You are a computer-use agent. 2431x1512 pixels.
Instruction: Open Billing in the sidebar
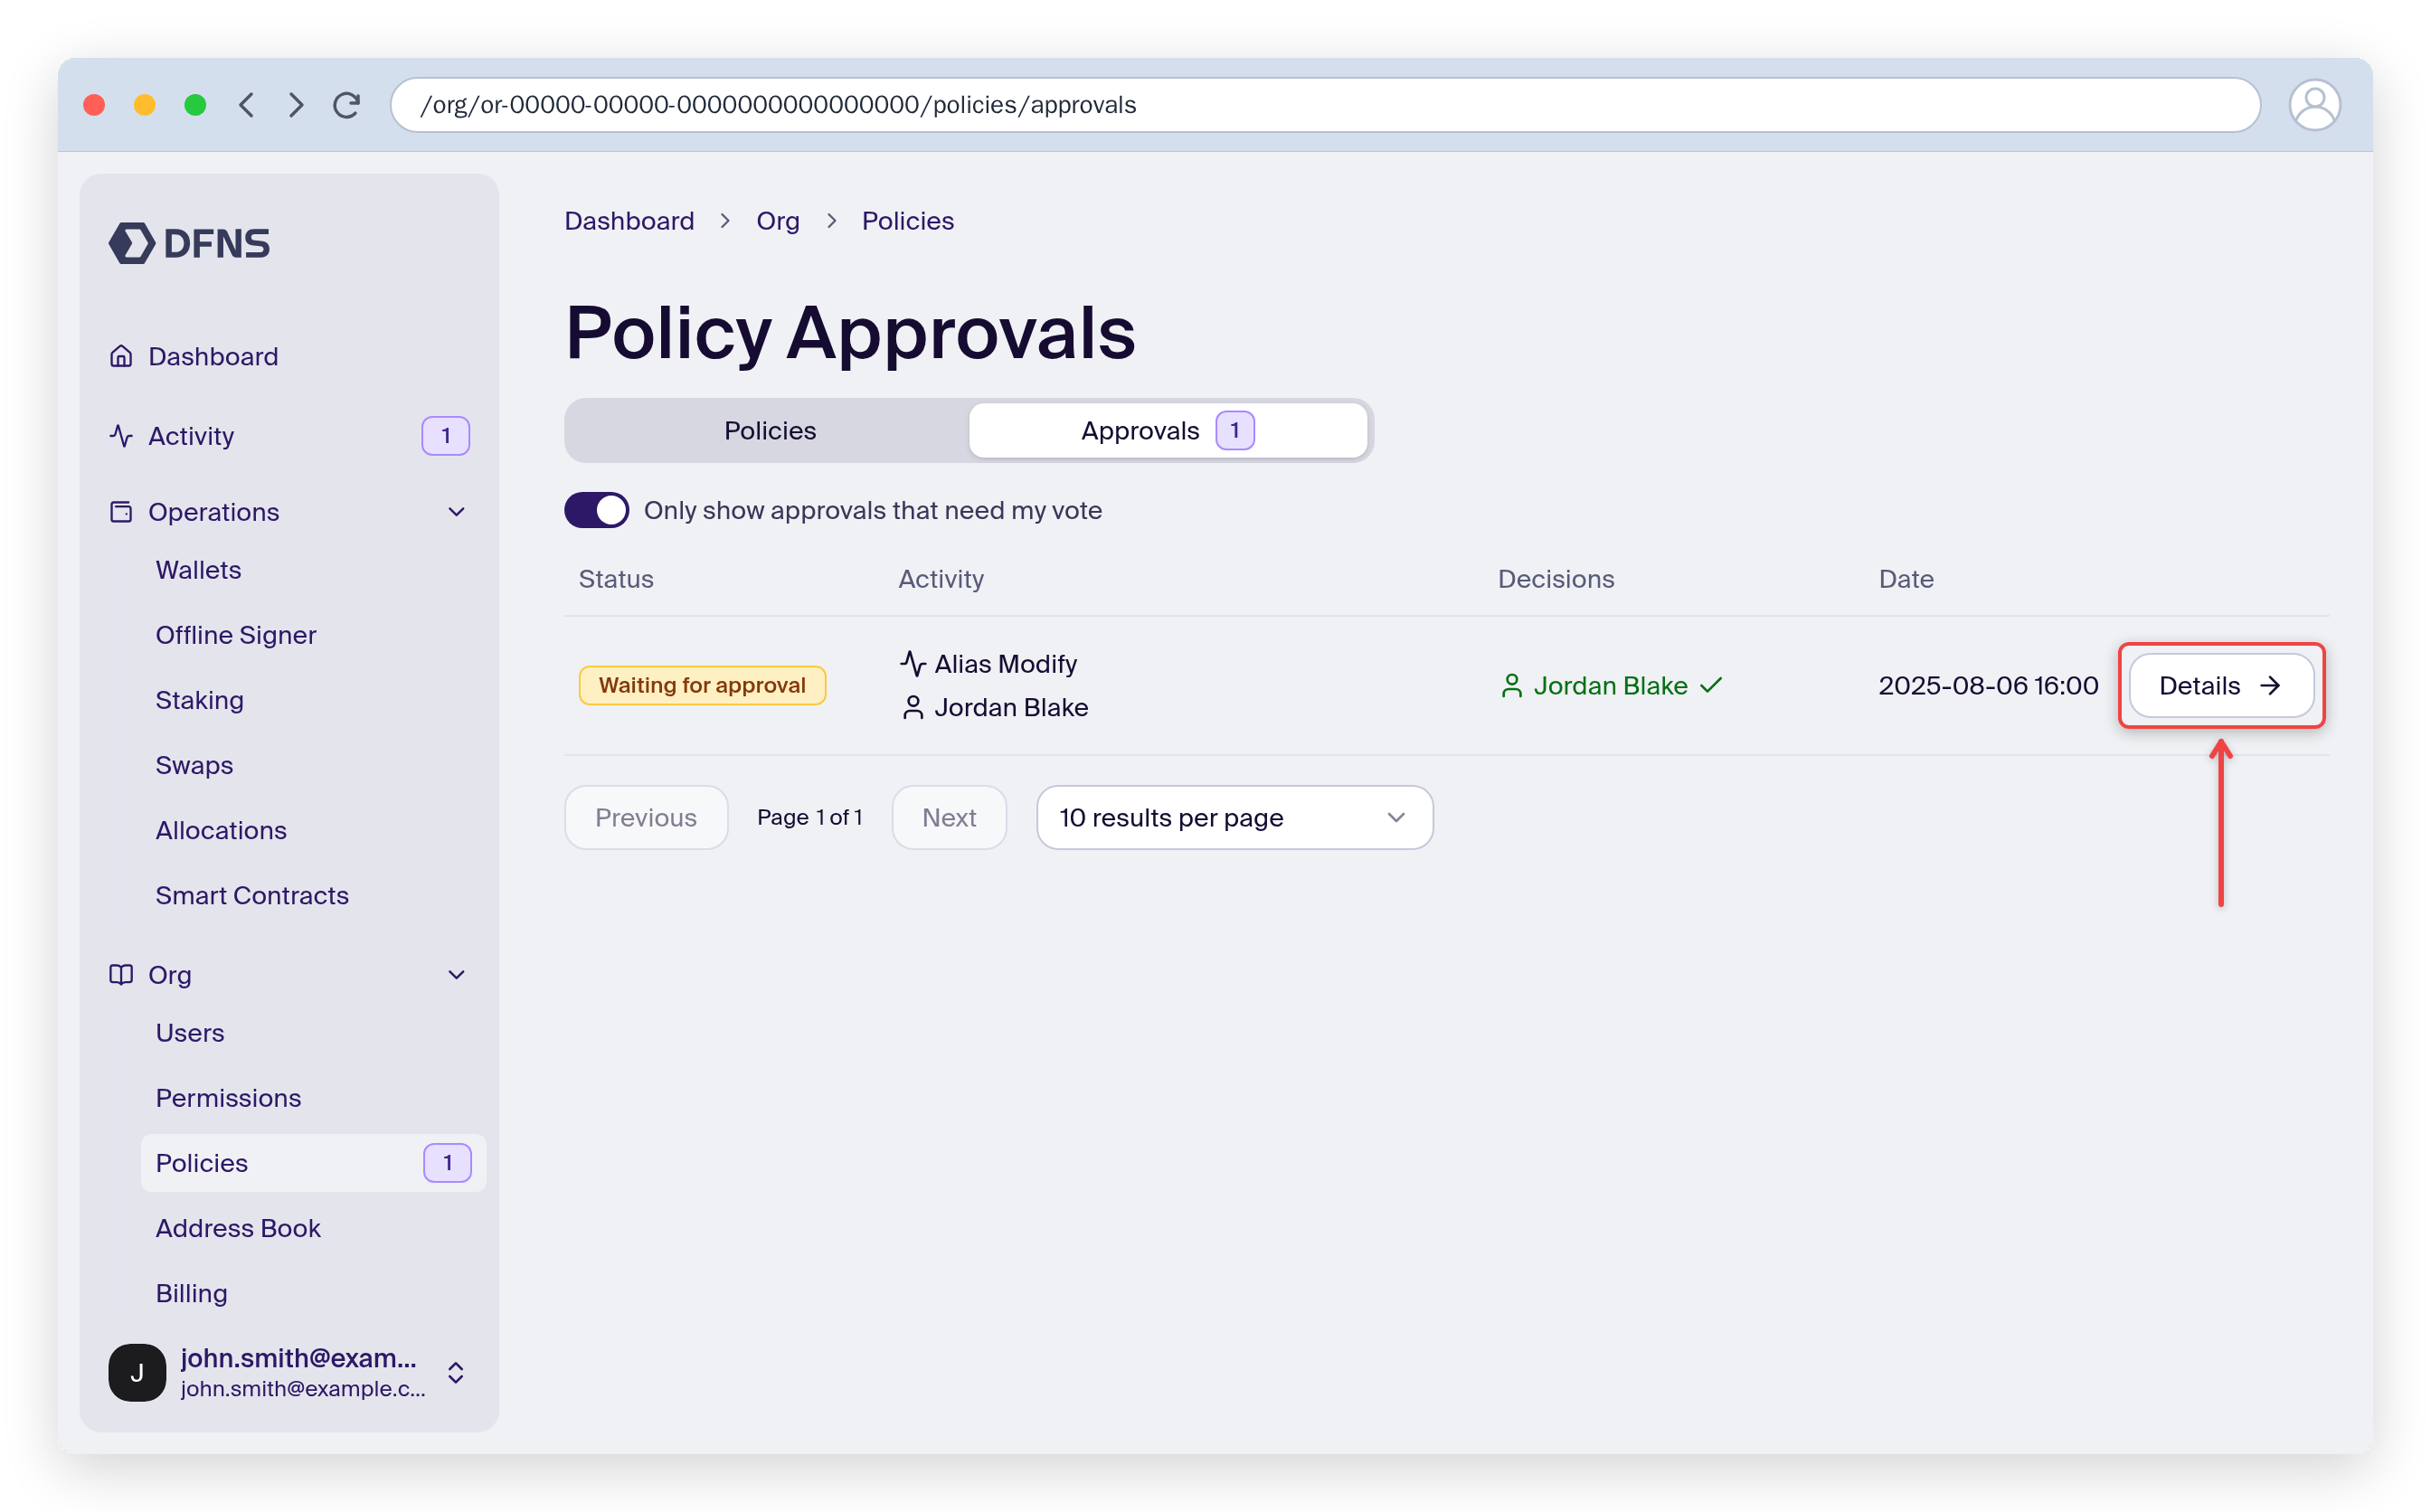[191, 1293]
